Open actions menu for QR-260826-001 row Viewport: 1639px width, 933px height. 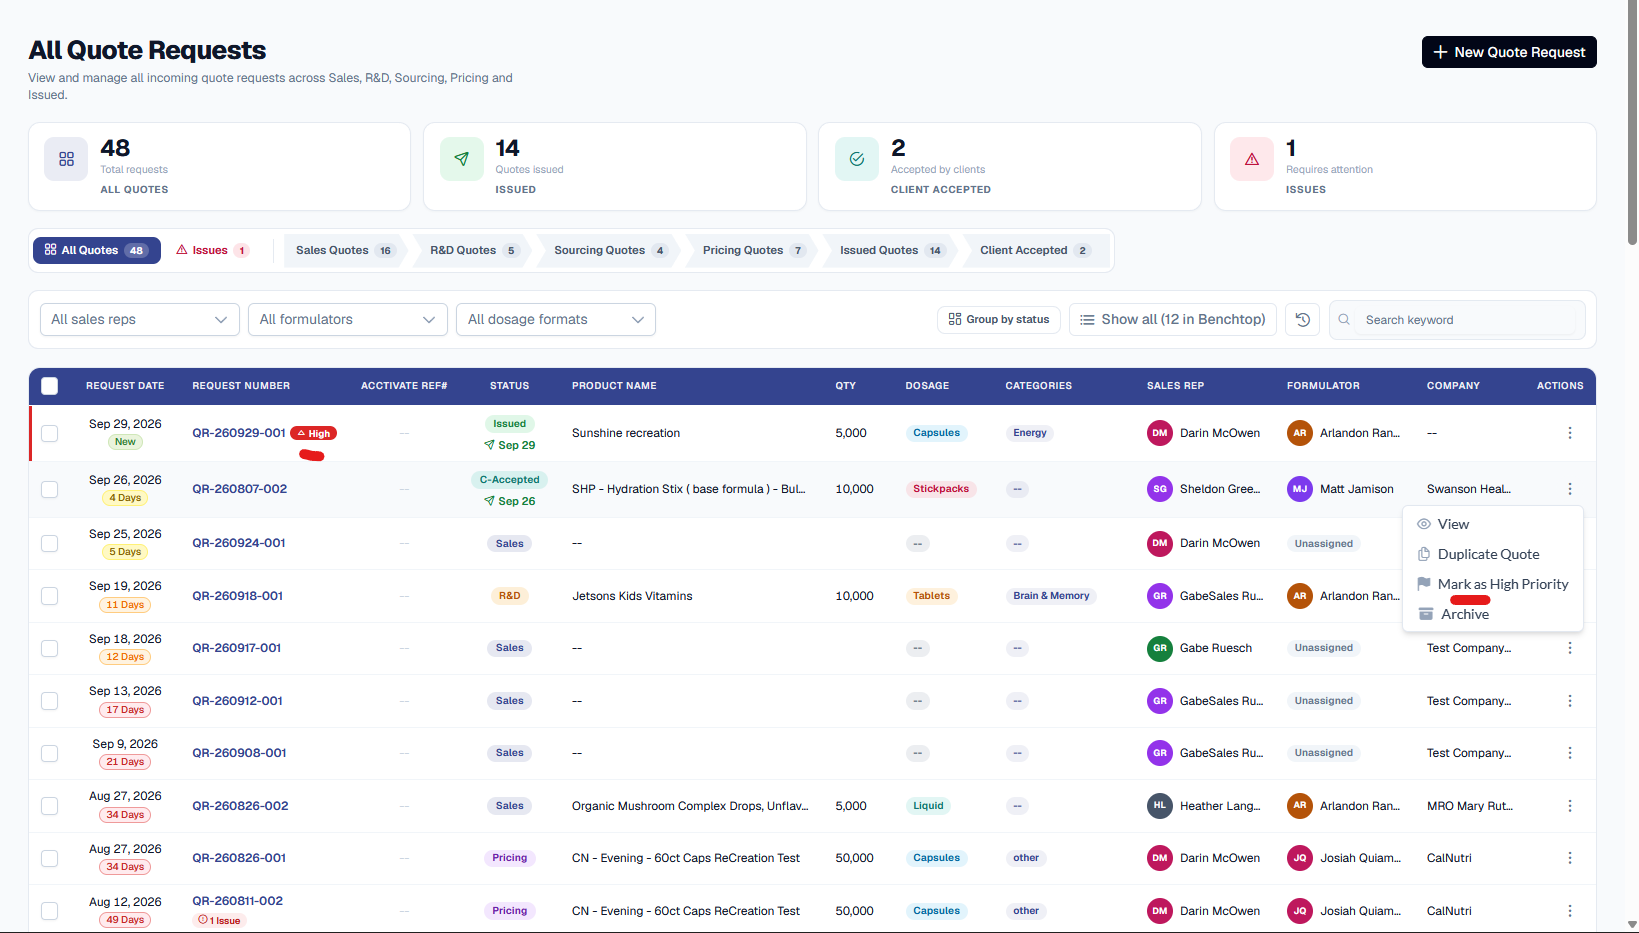1569,858
